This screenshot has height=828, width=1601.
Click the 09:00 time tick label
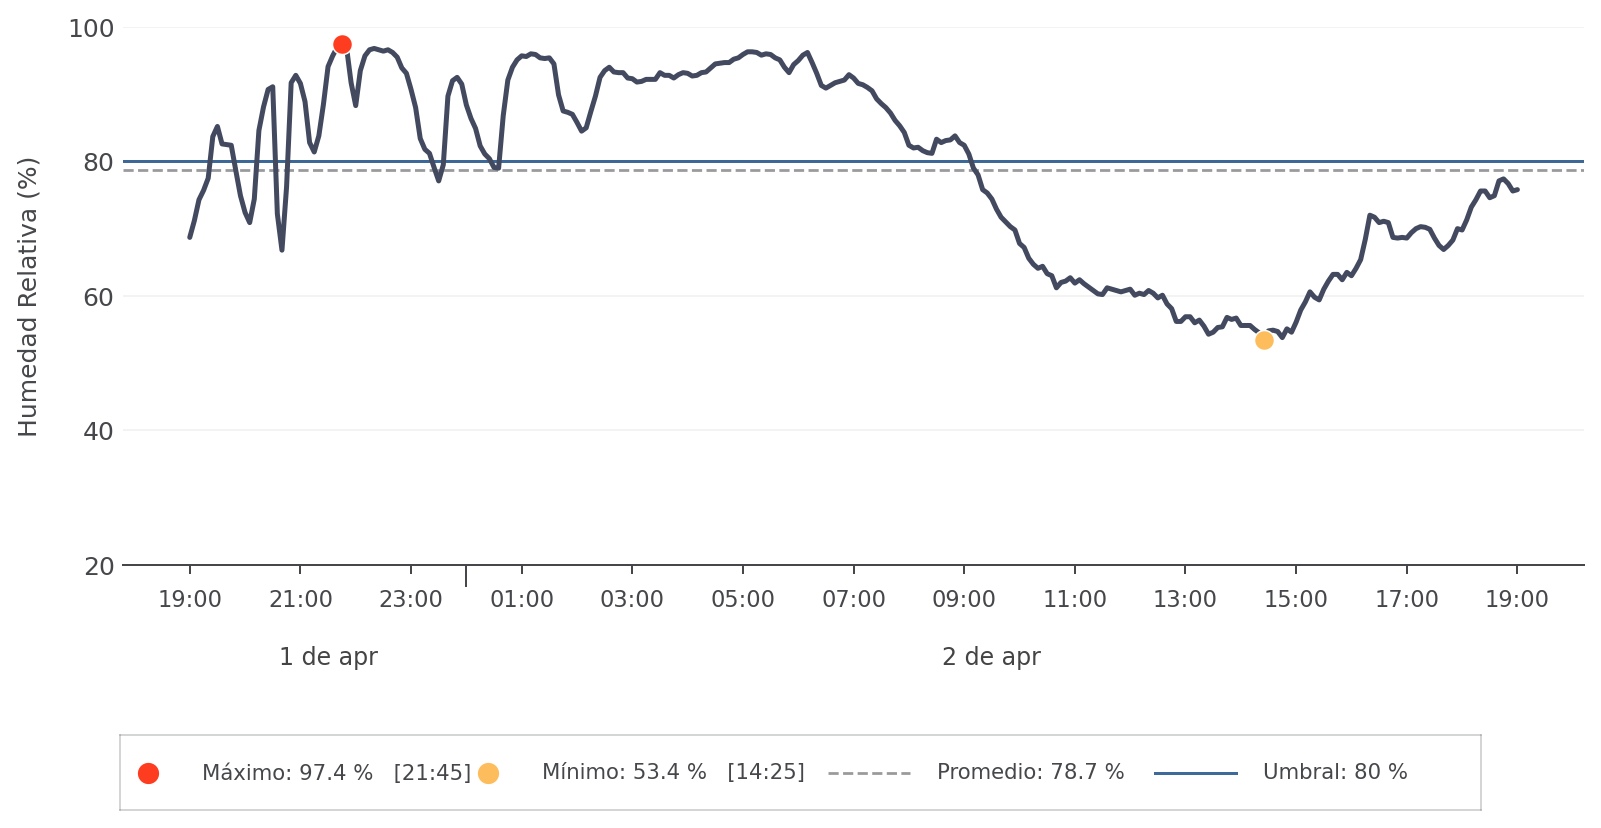tap(964, 600)
